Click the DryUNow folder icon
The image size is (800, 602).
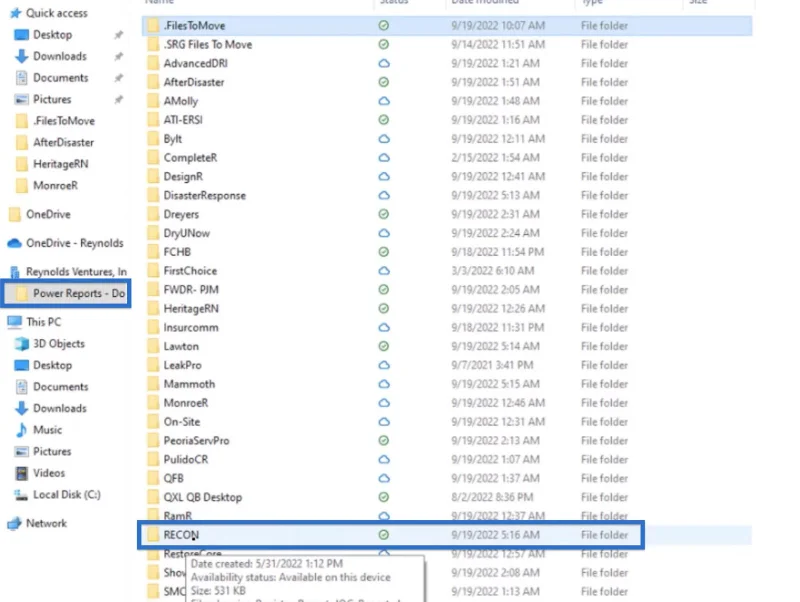tap(153, 233)
